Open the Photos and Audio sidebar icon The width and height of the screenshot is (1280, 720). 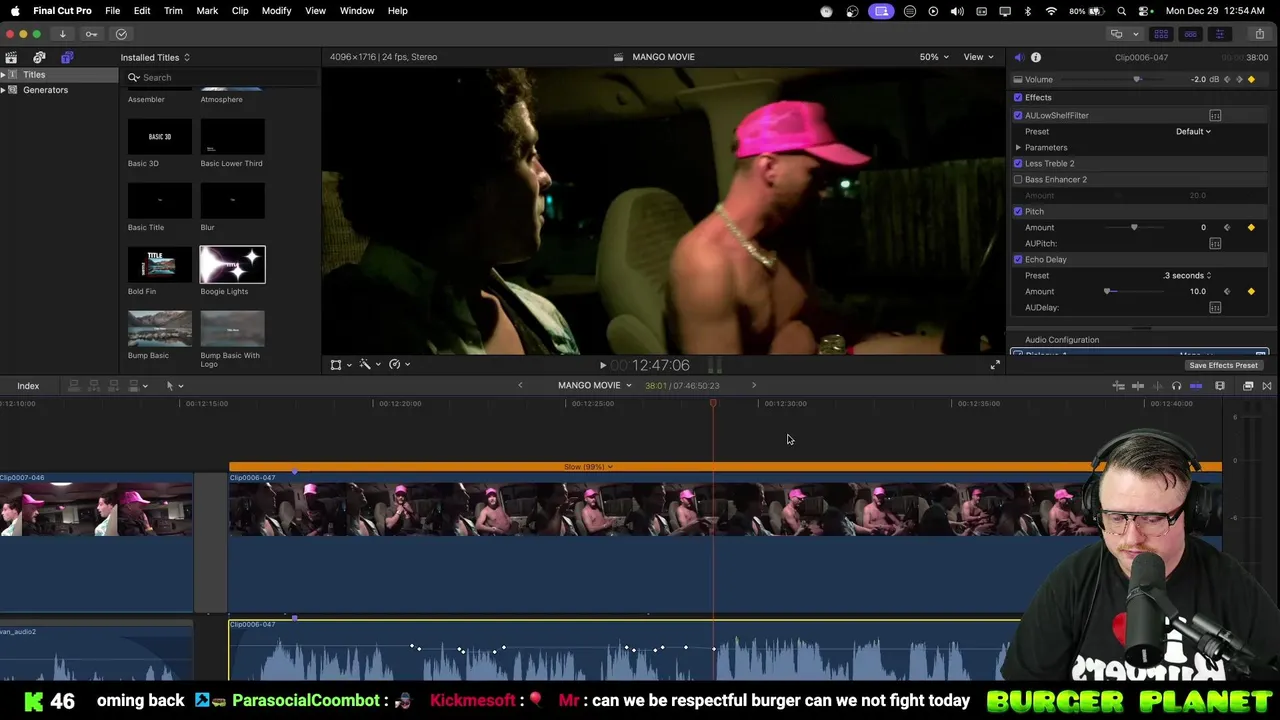pyautogui.click(x=39, y=57)
